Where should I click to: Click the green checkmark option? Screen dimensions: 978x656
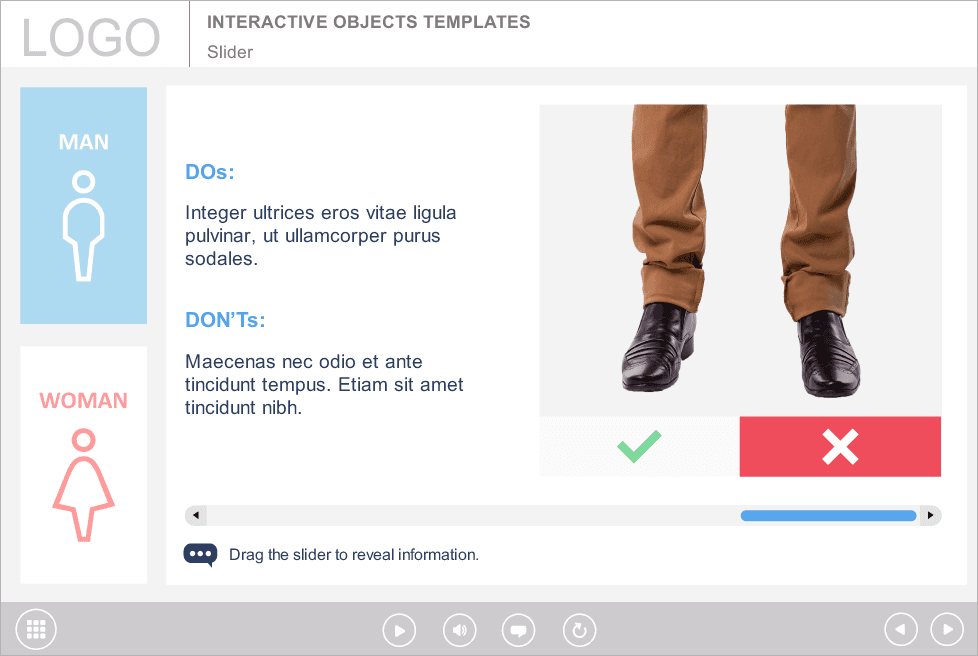click(x=639, y=446)
